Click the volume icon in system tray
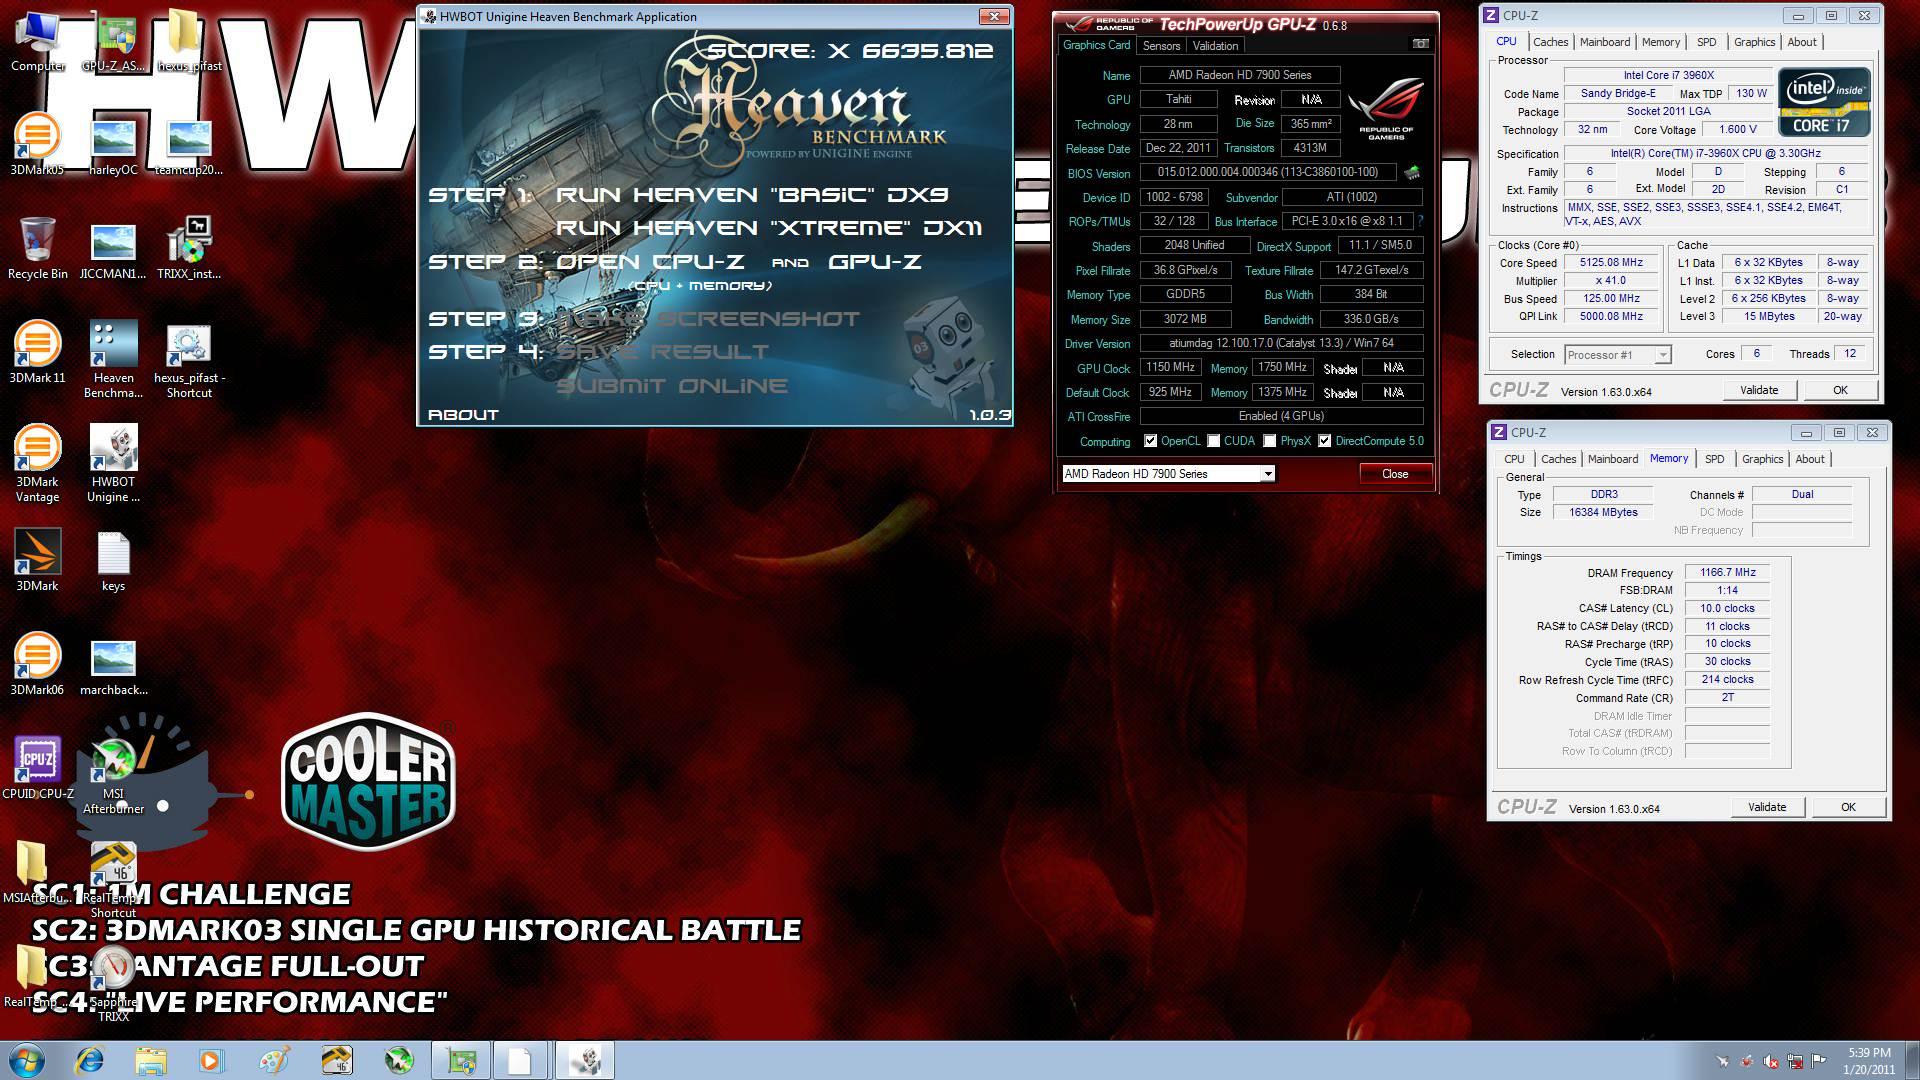This screenshot has height=1080, width=1920. (x=1771, y=1061)
